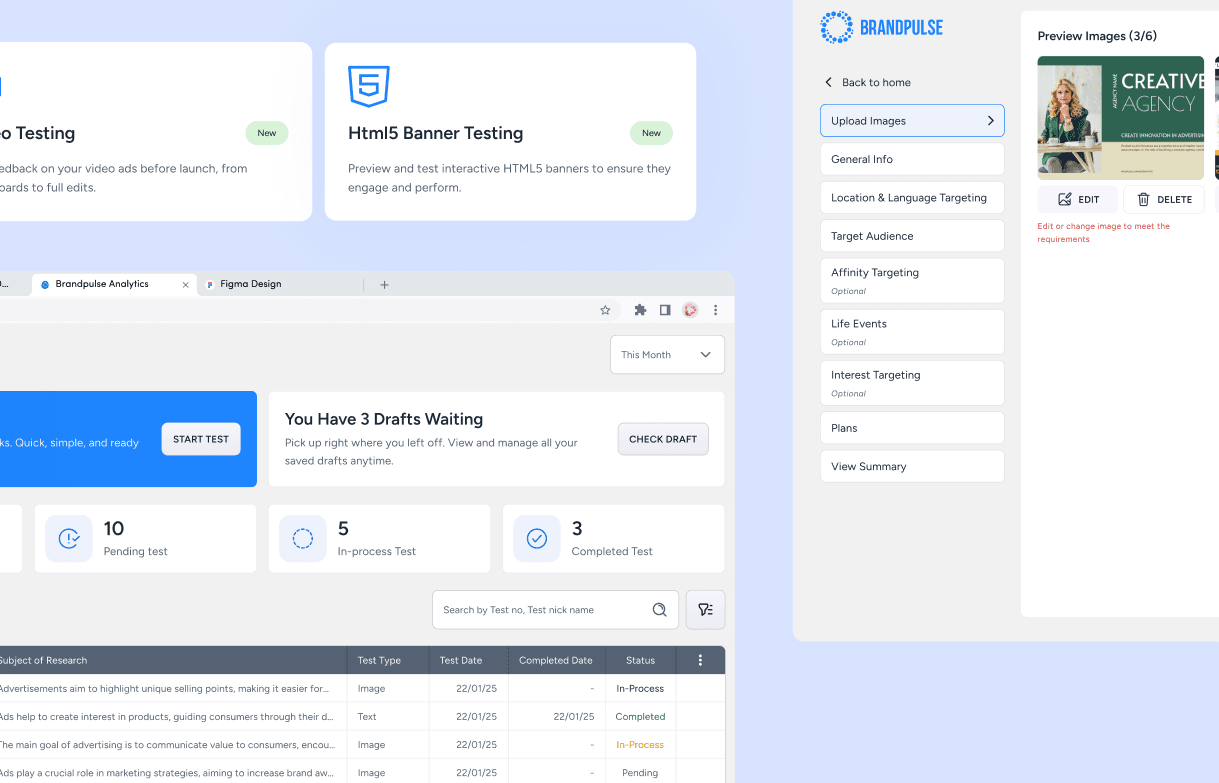The width and height of the screenshot is (1219, 783).
Task: Click the search magnifier icon
Action: pos(659,610)
